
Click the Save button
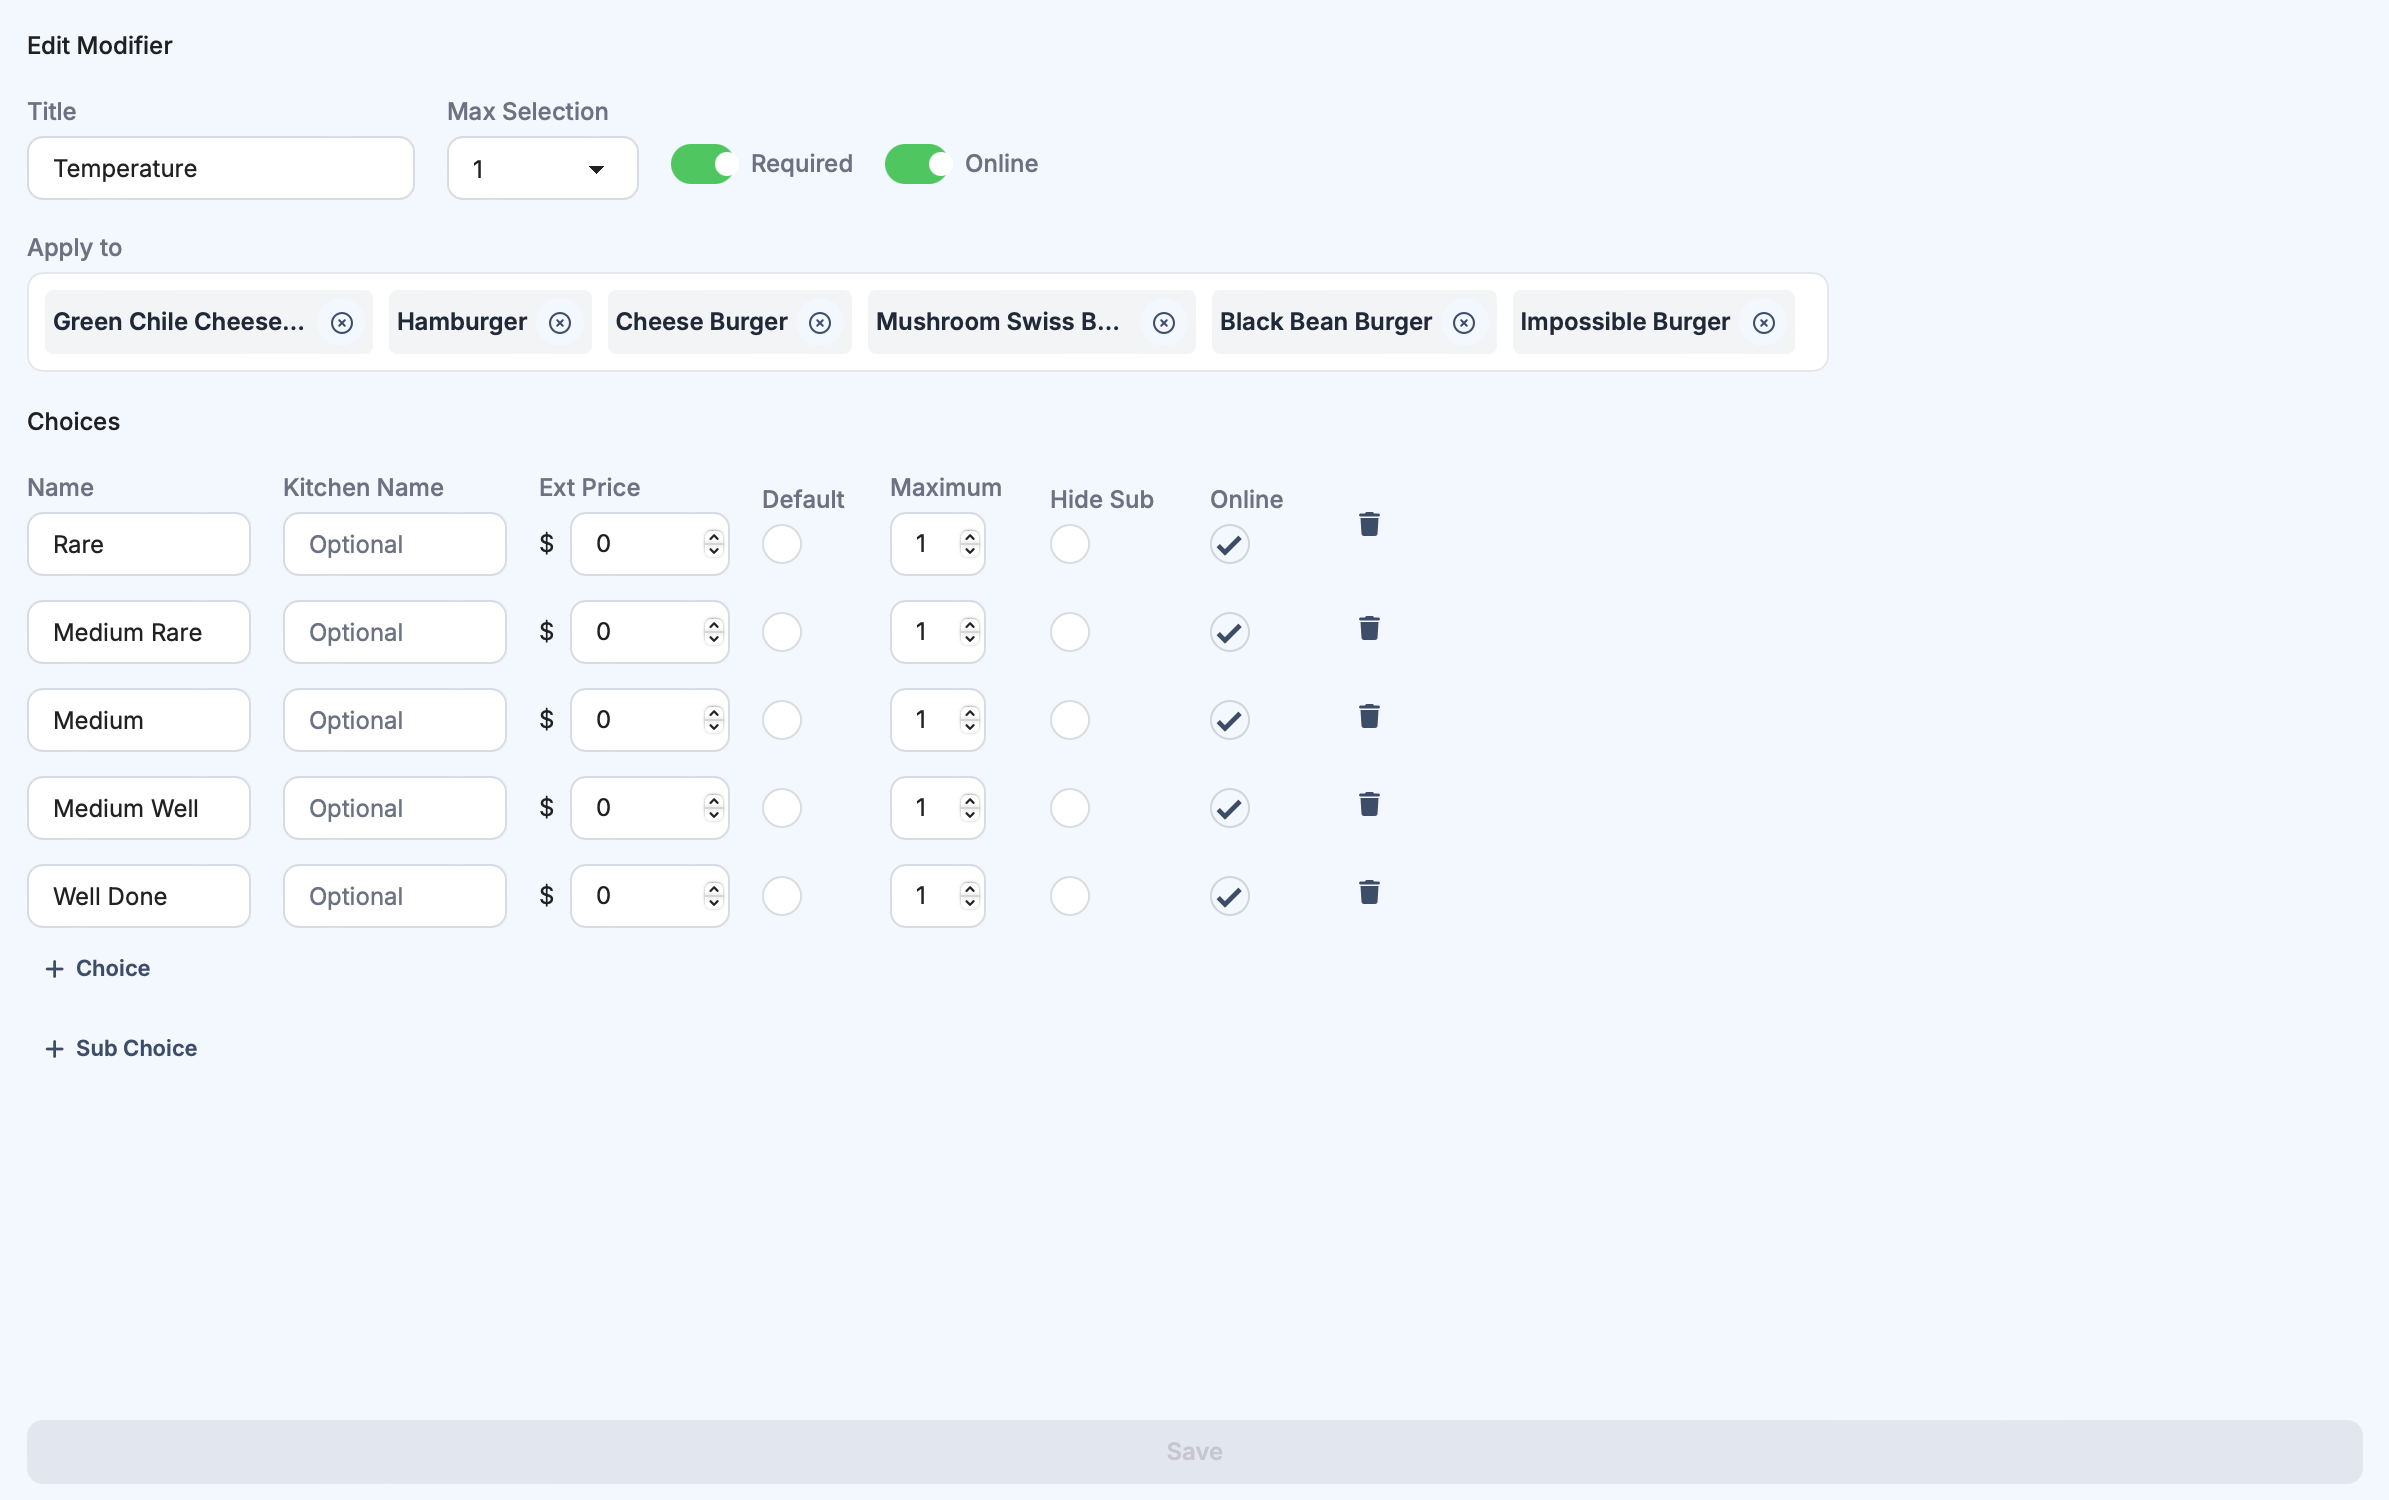(x=1194, y=1451)
